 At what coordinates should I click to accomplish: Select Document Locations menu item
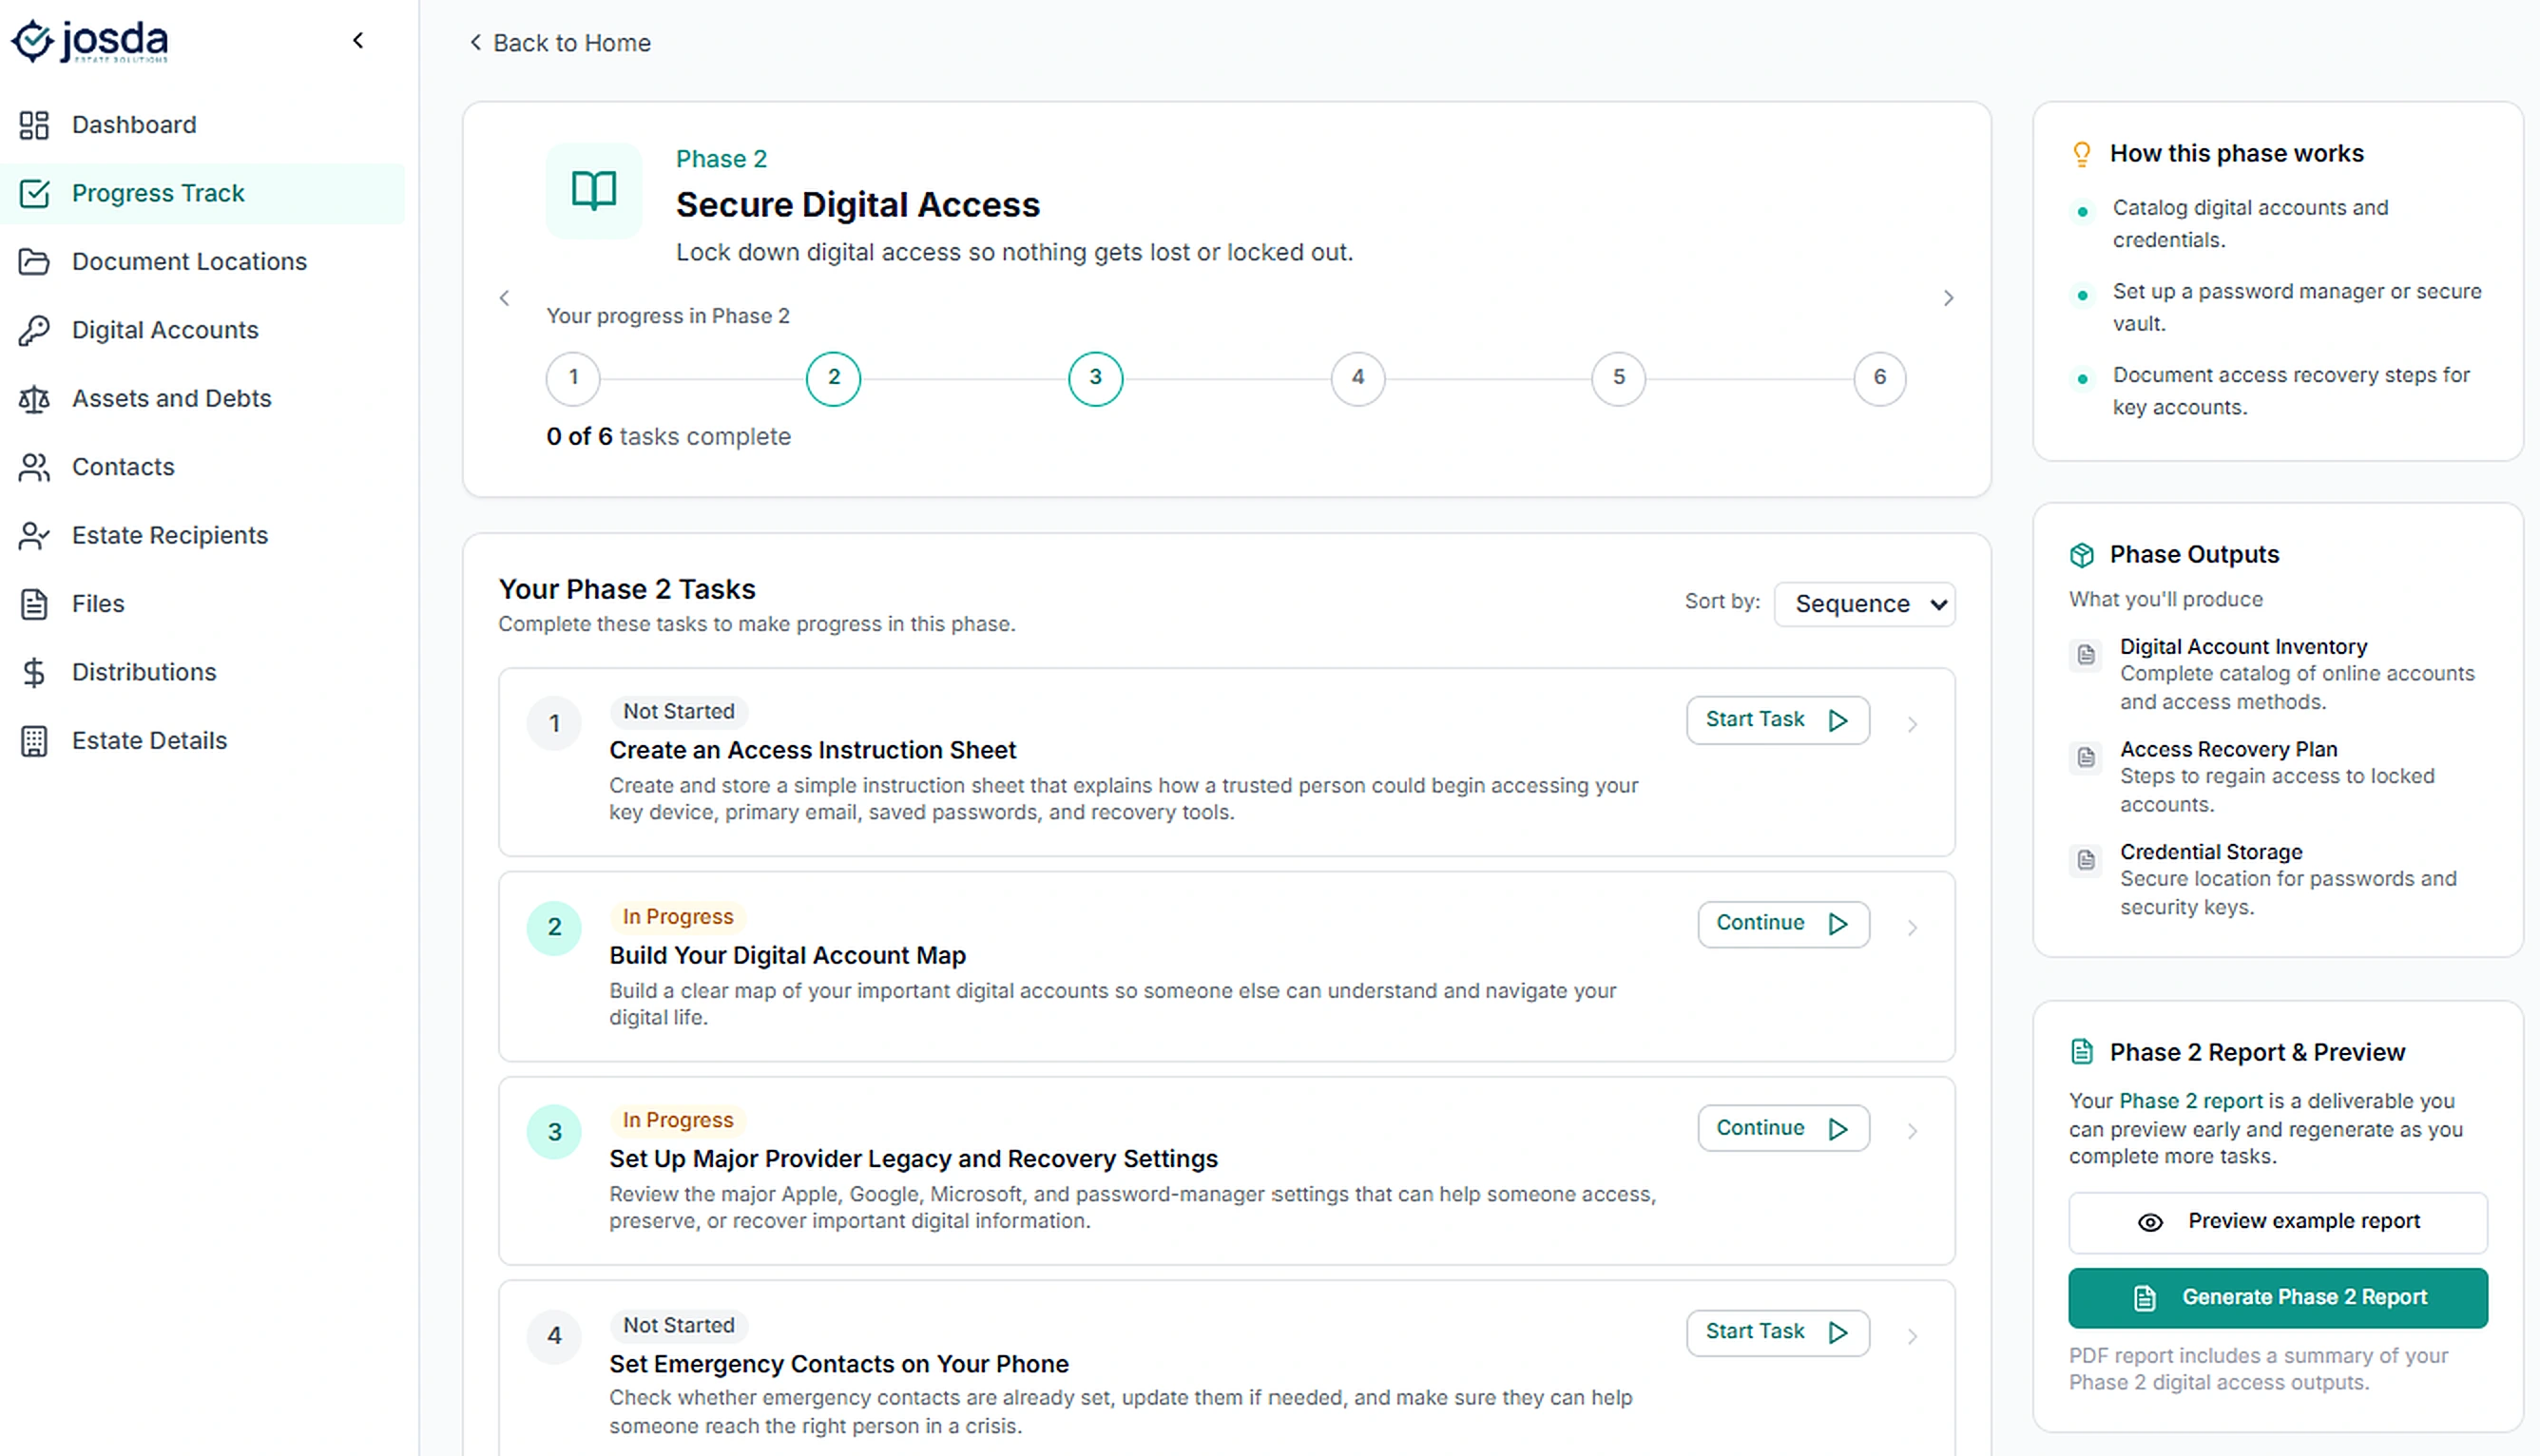click(202, 261)
